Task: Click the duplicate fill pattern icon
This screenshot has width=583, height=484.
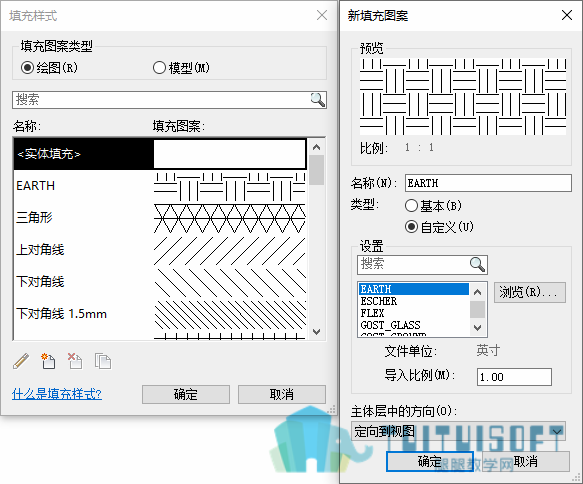Action: click(x=103, y=361)
